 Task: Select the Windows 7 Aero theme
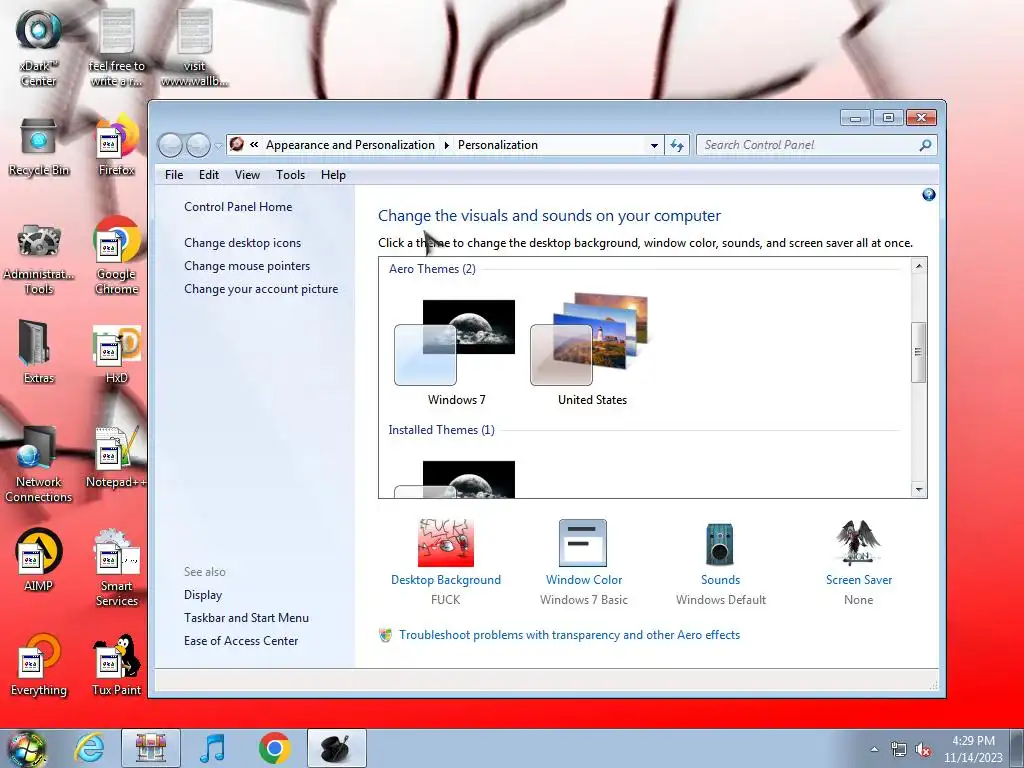456,352
